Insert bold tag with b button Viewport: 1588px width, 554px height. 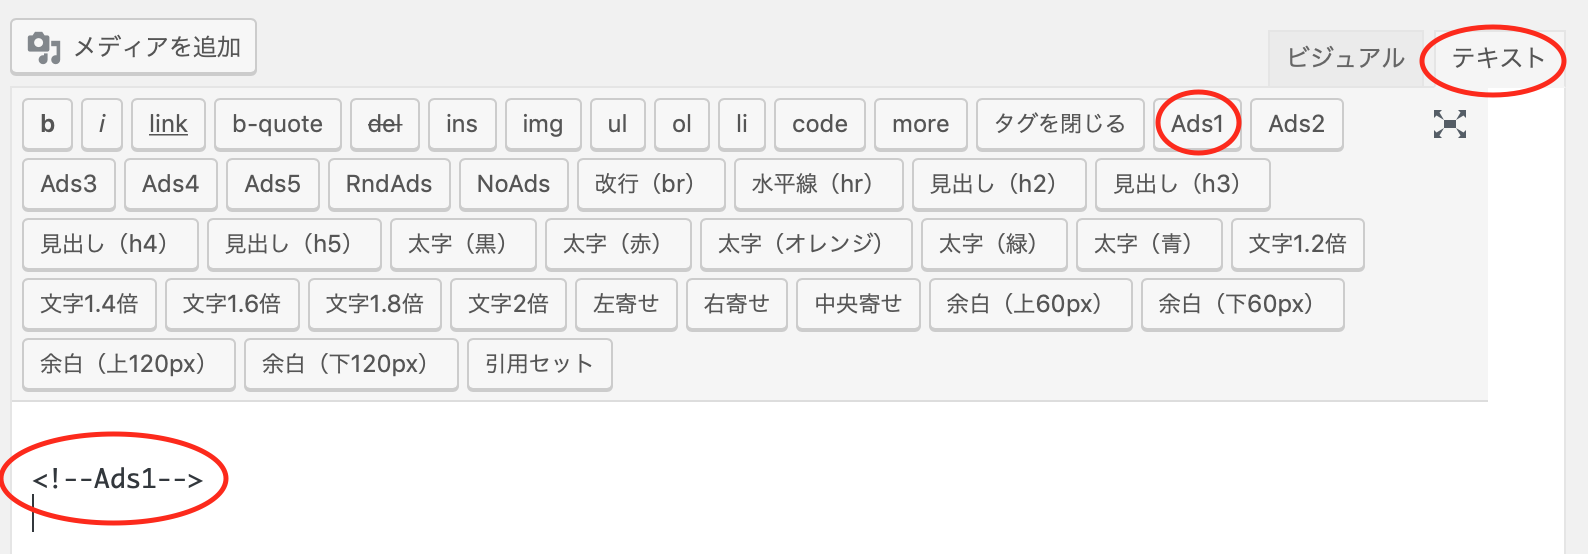click(x=47, y=124)
